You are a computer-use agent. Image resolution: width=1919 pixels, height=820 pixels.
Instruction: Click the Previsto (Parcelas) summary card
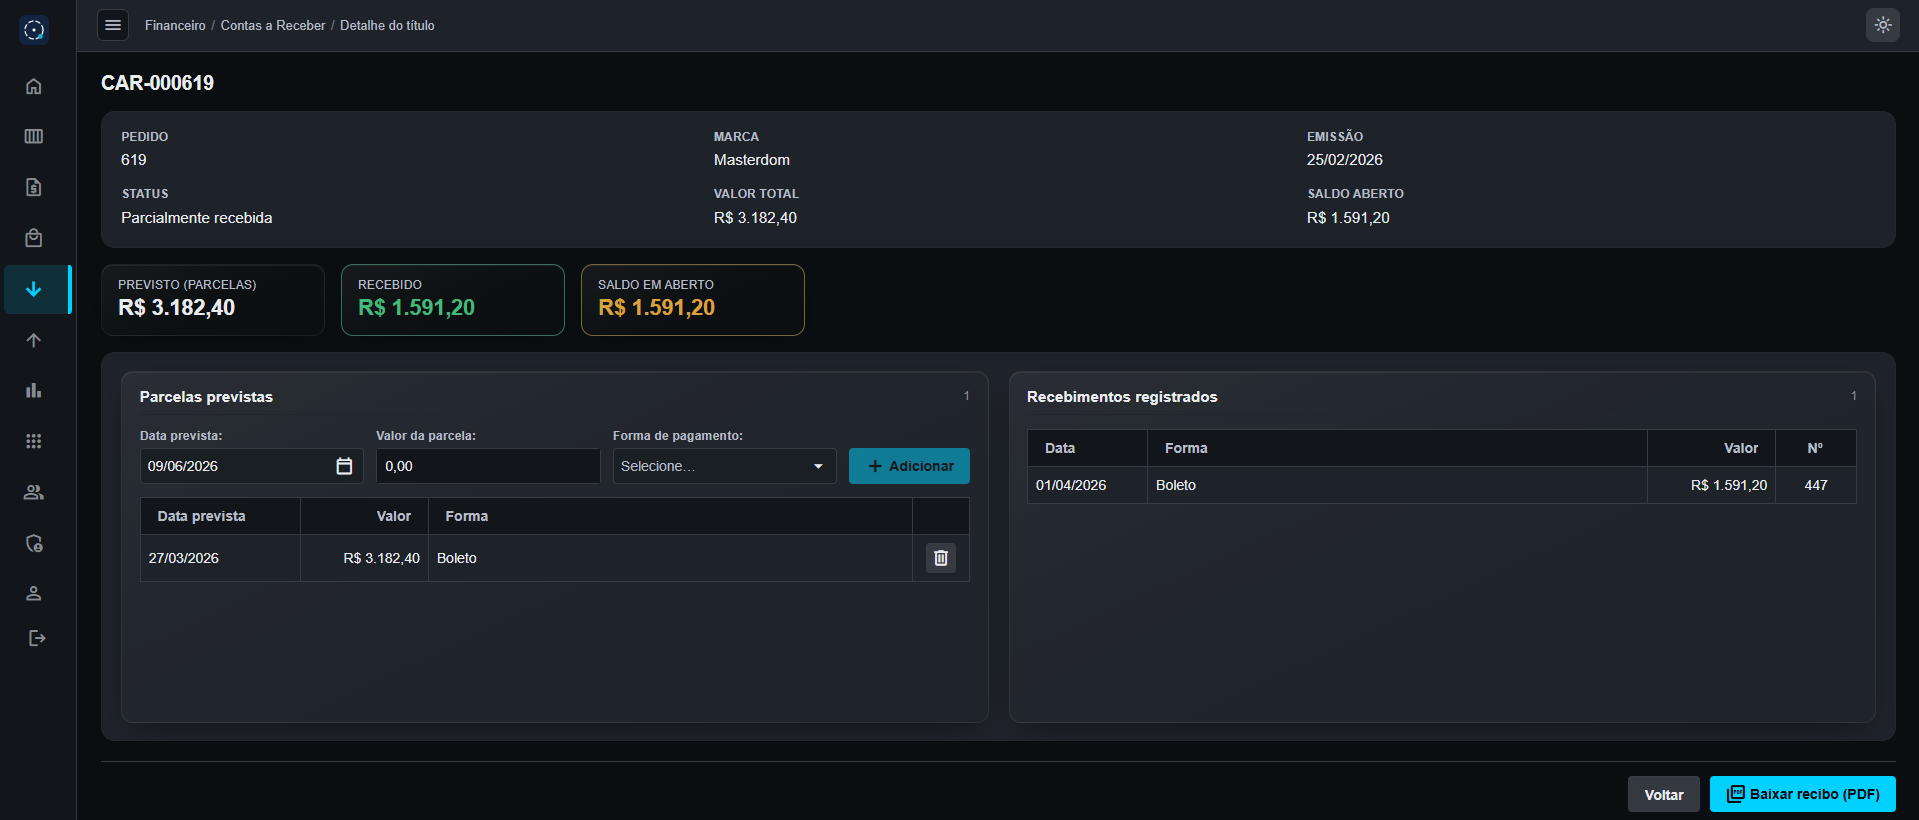coord(213,300)
